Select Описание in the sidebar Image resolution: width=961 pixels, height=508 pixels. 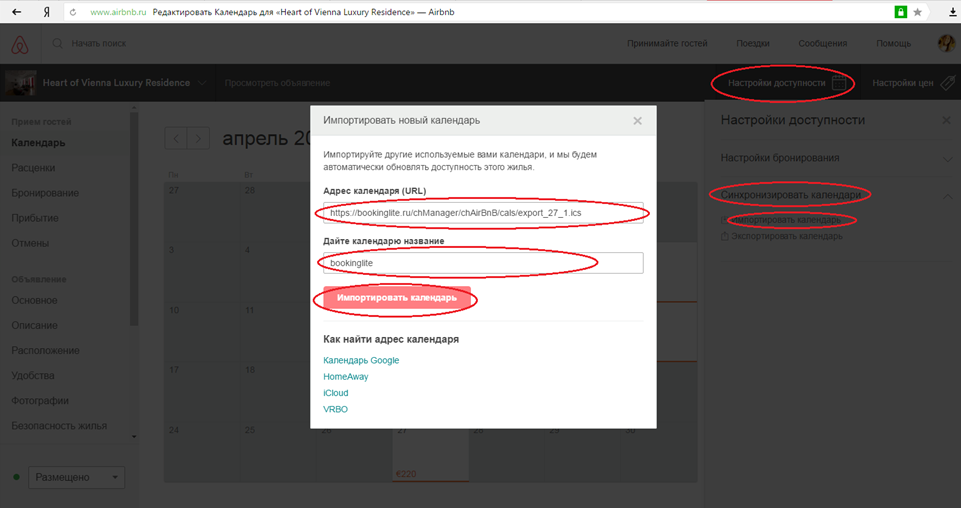click(34, 325)
